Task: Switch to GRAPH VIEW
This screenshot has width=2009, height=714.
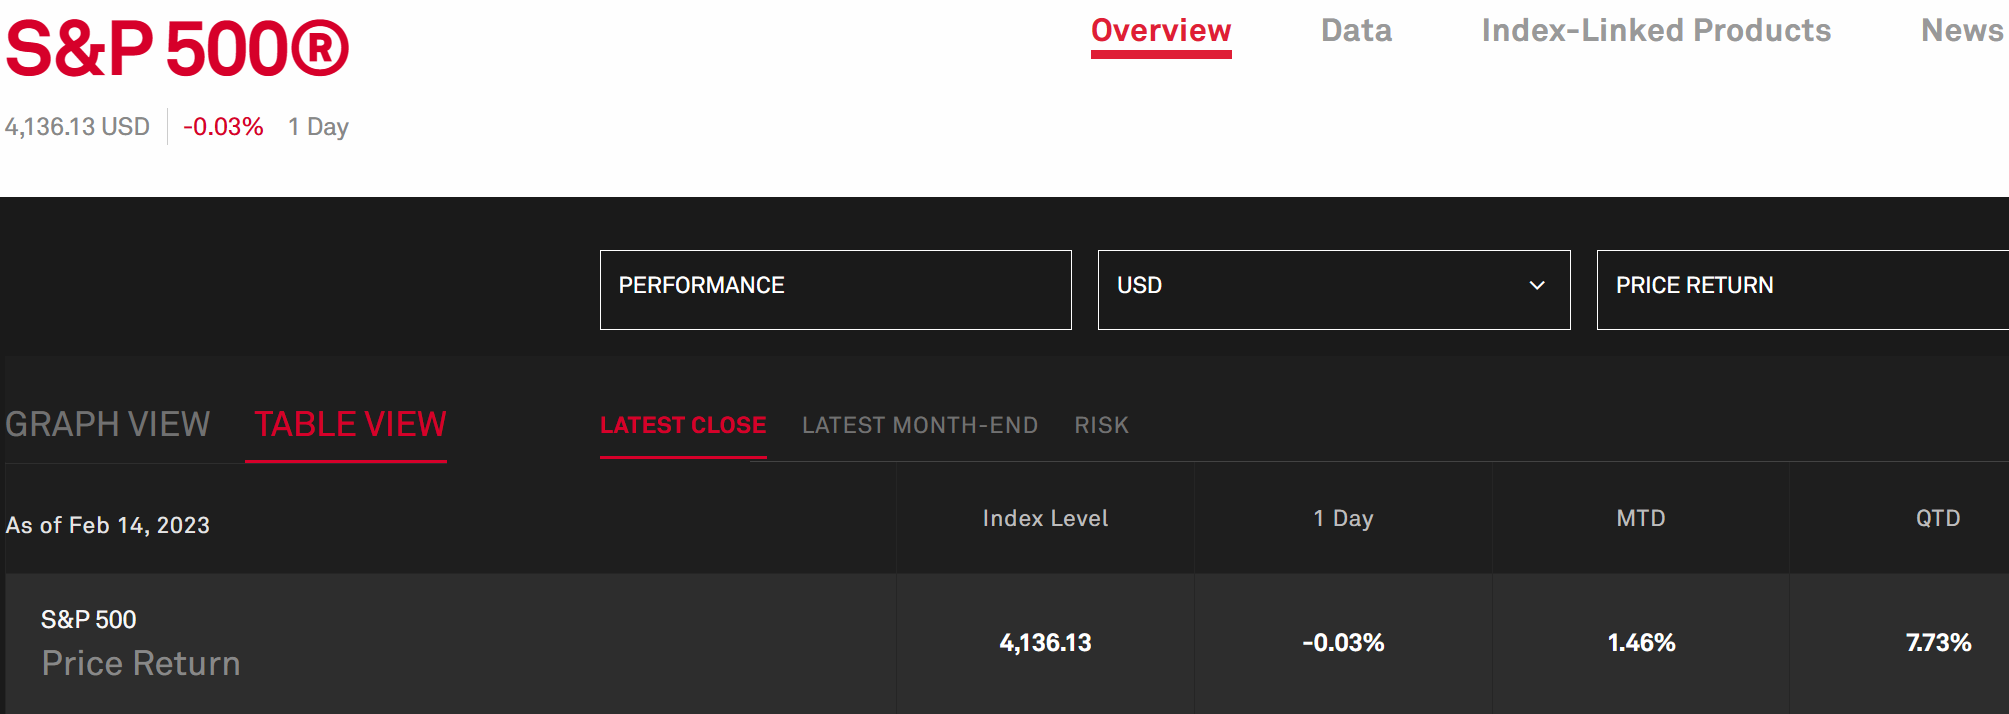Action: [107, 424]
